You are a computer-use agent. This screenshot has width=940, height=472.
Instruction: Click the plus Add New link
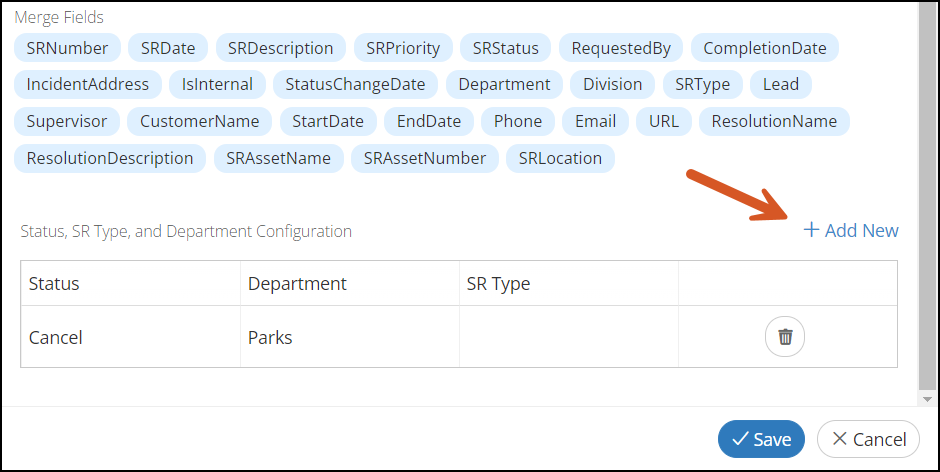(x=851, y=230)
